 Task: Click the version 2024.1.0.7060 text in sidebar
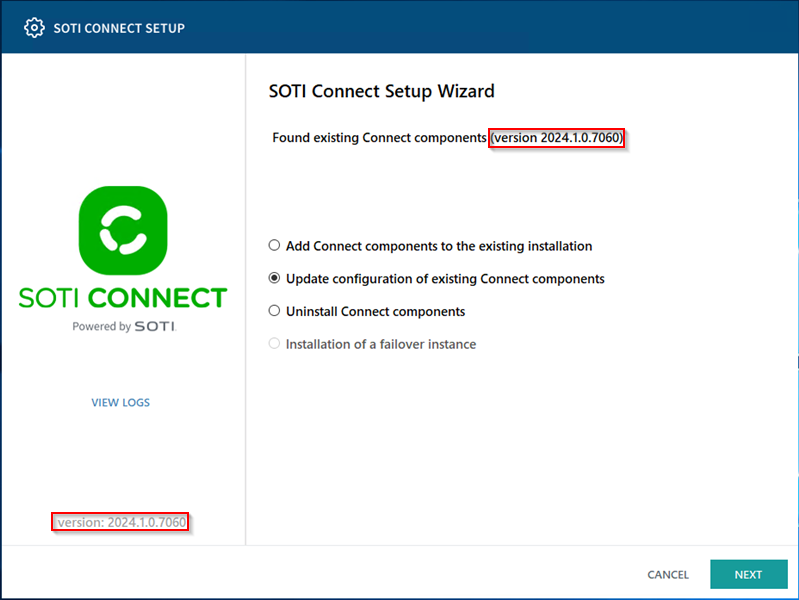120,522
